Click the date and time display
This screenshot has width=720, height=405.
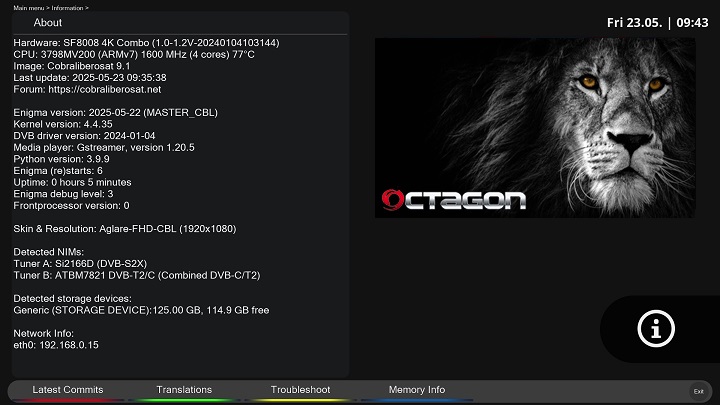[x=658, y=22]
